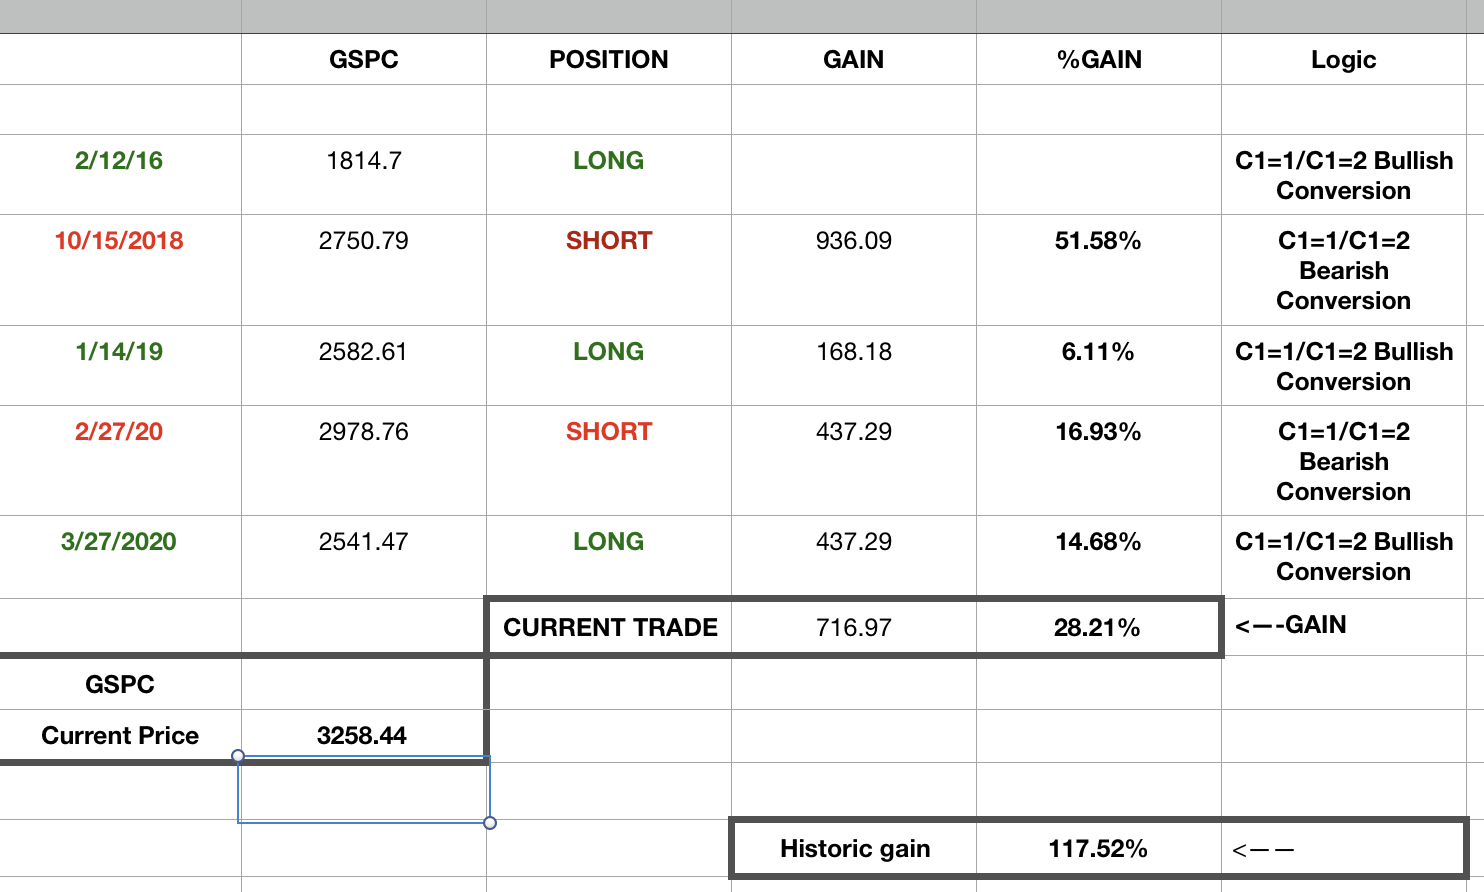1484x892 pixels.
Task: Click the 936.09 gain cell
Action: (853, 241)
